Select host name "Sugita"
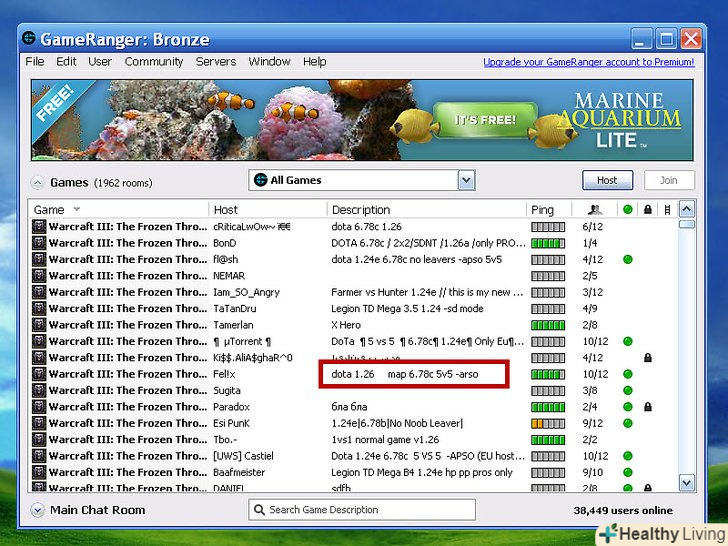Screen dimensions: 728x546 tap(227, 390)
